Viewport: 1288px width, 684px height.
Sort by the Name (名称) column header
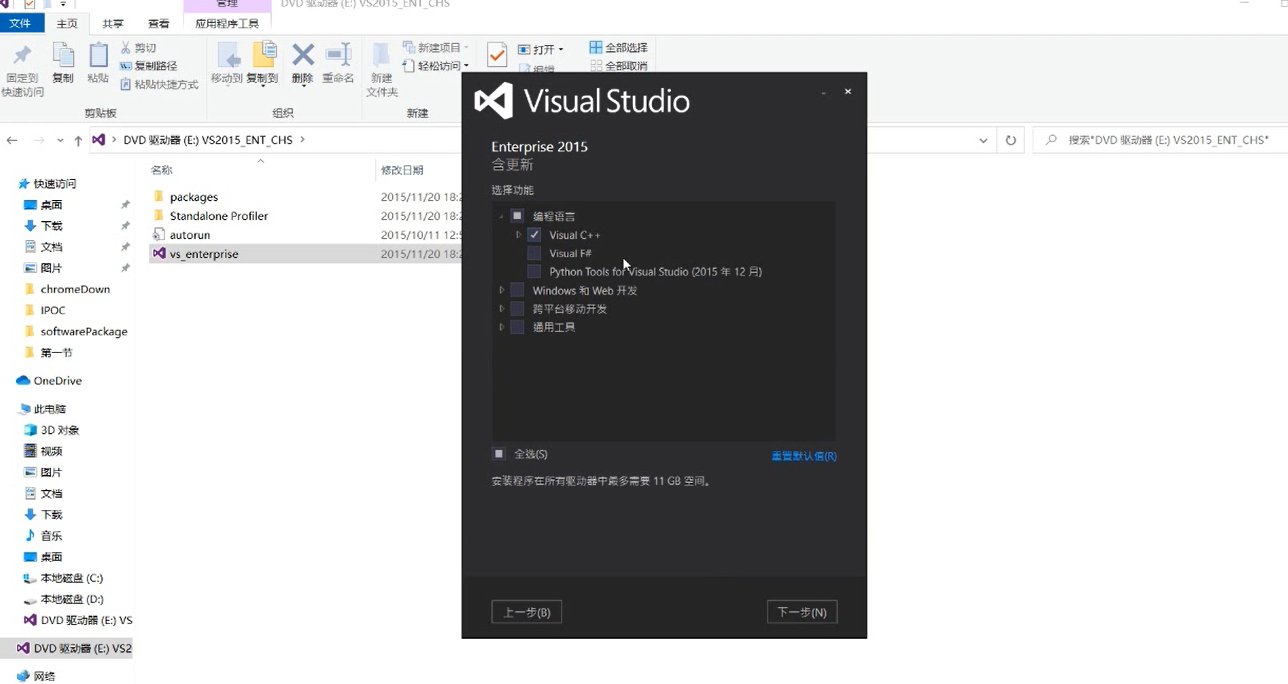click(x=161, y=170)
